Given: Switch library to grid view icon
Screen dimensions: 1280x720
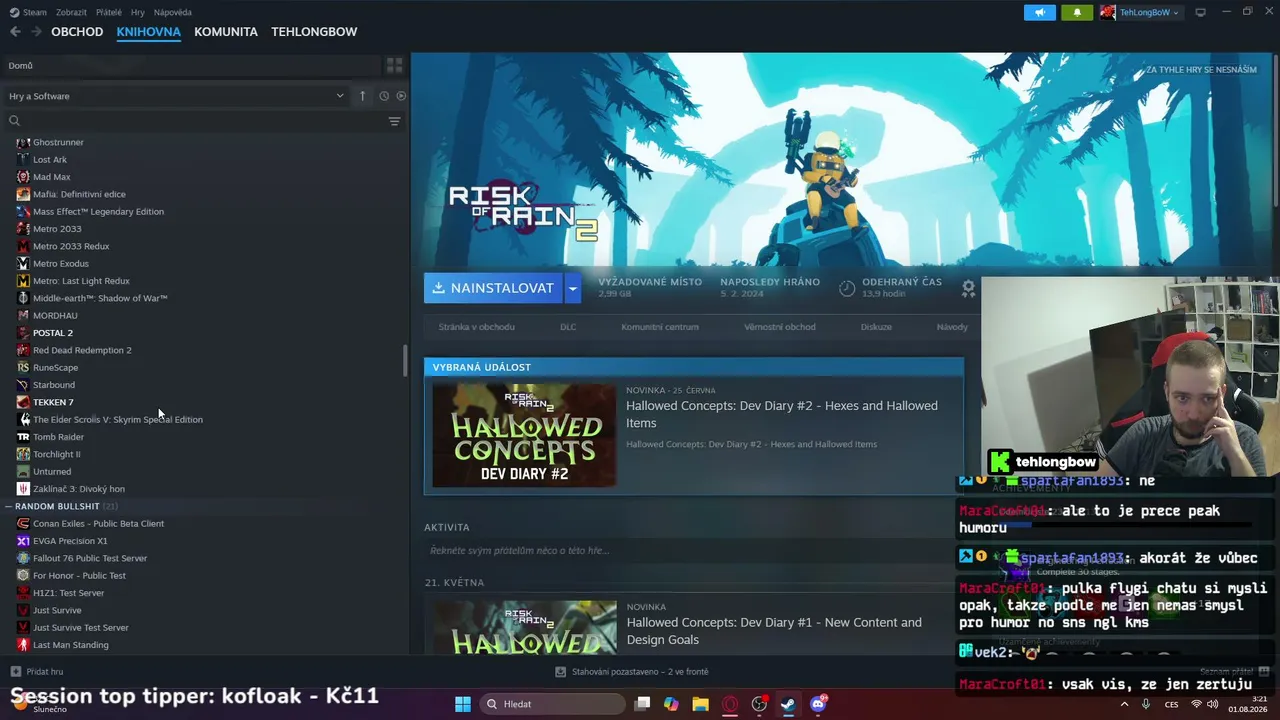Looking at the screenshot, I should pos(395,66).
